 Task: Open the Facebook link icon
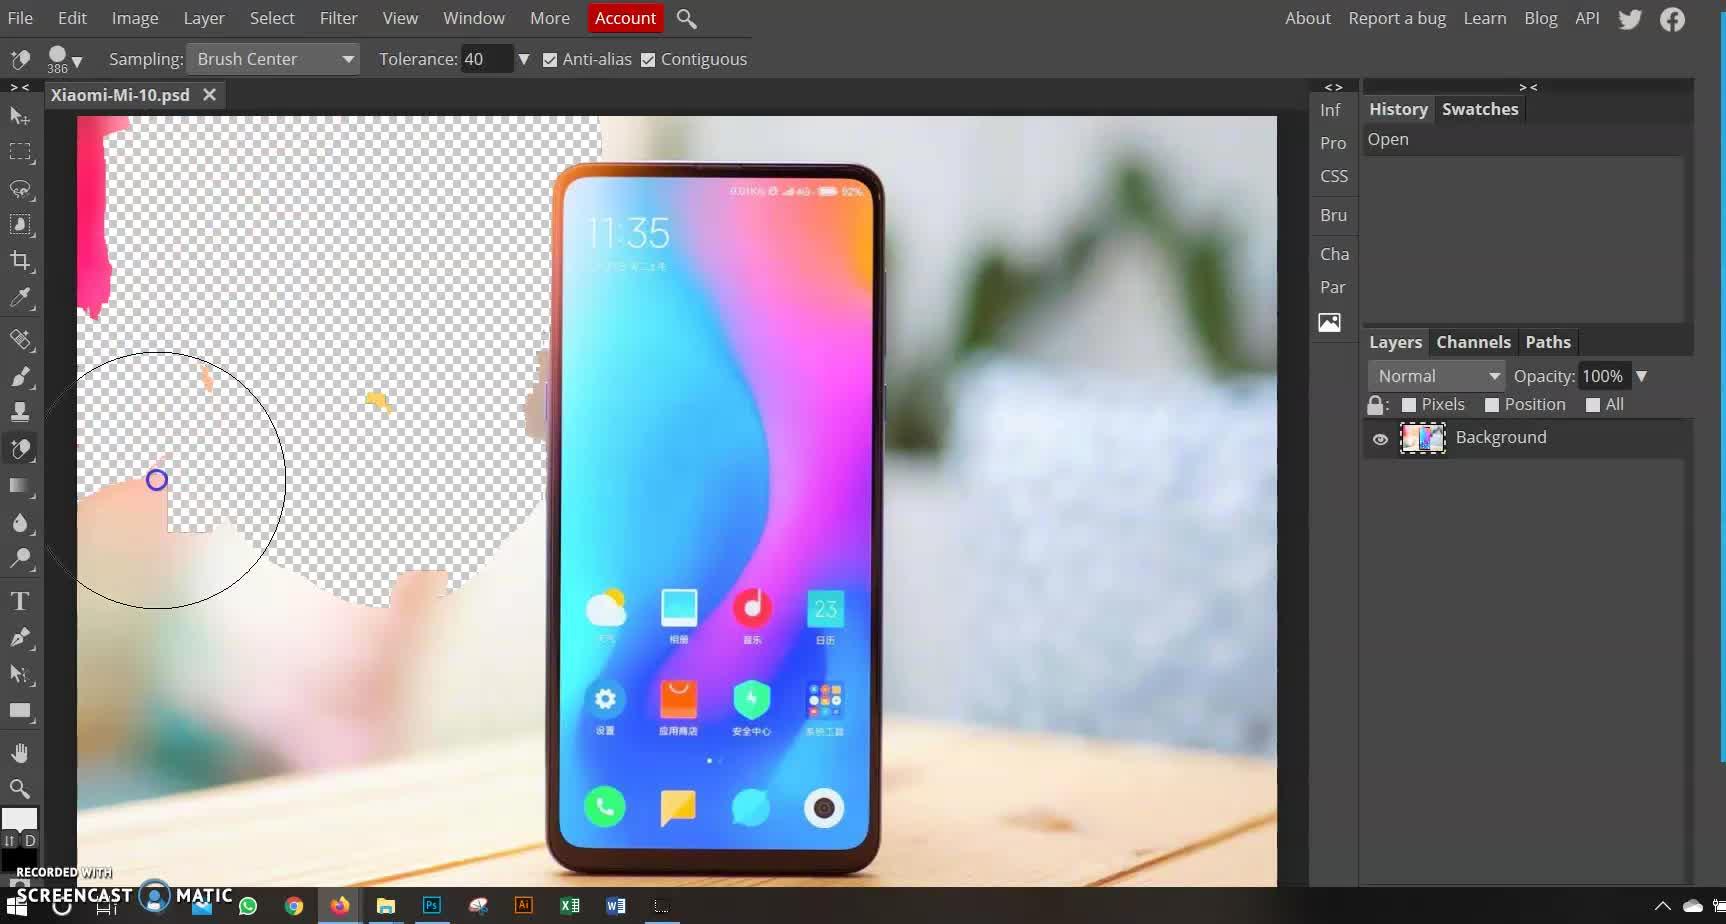(1672, 19)
